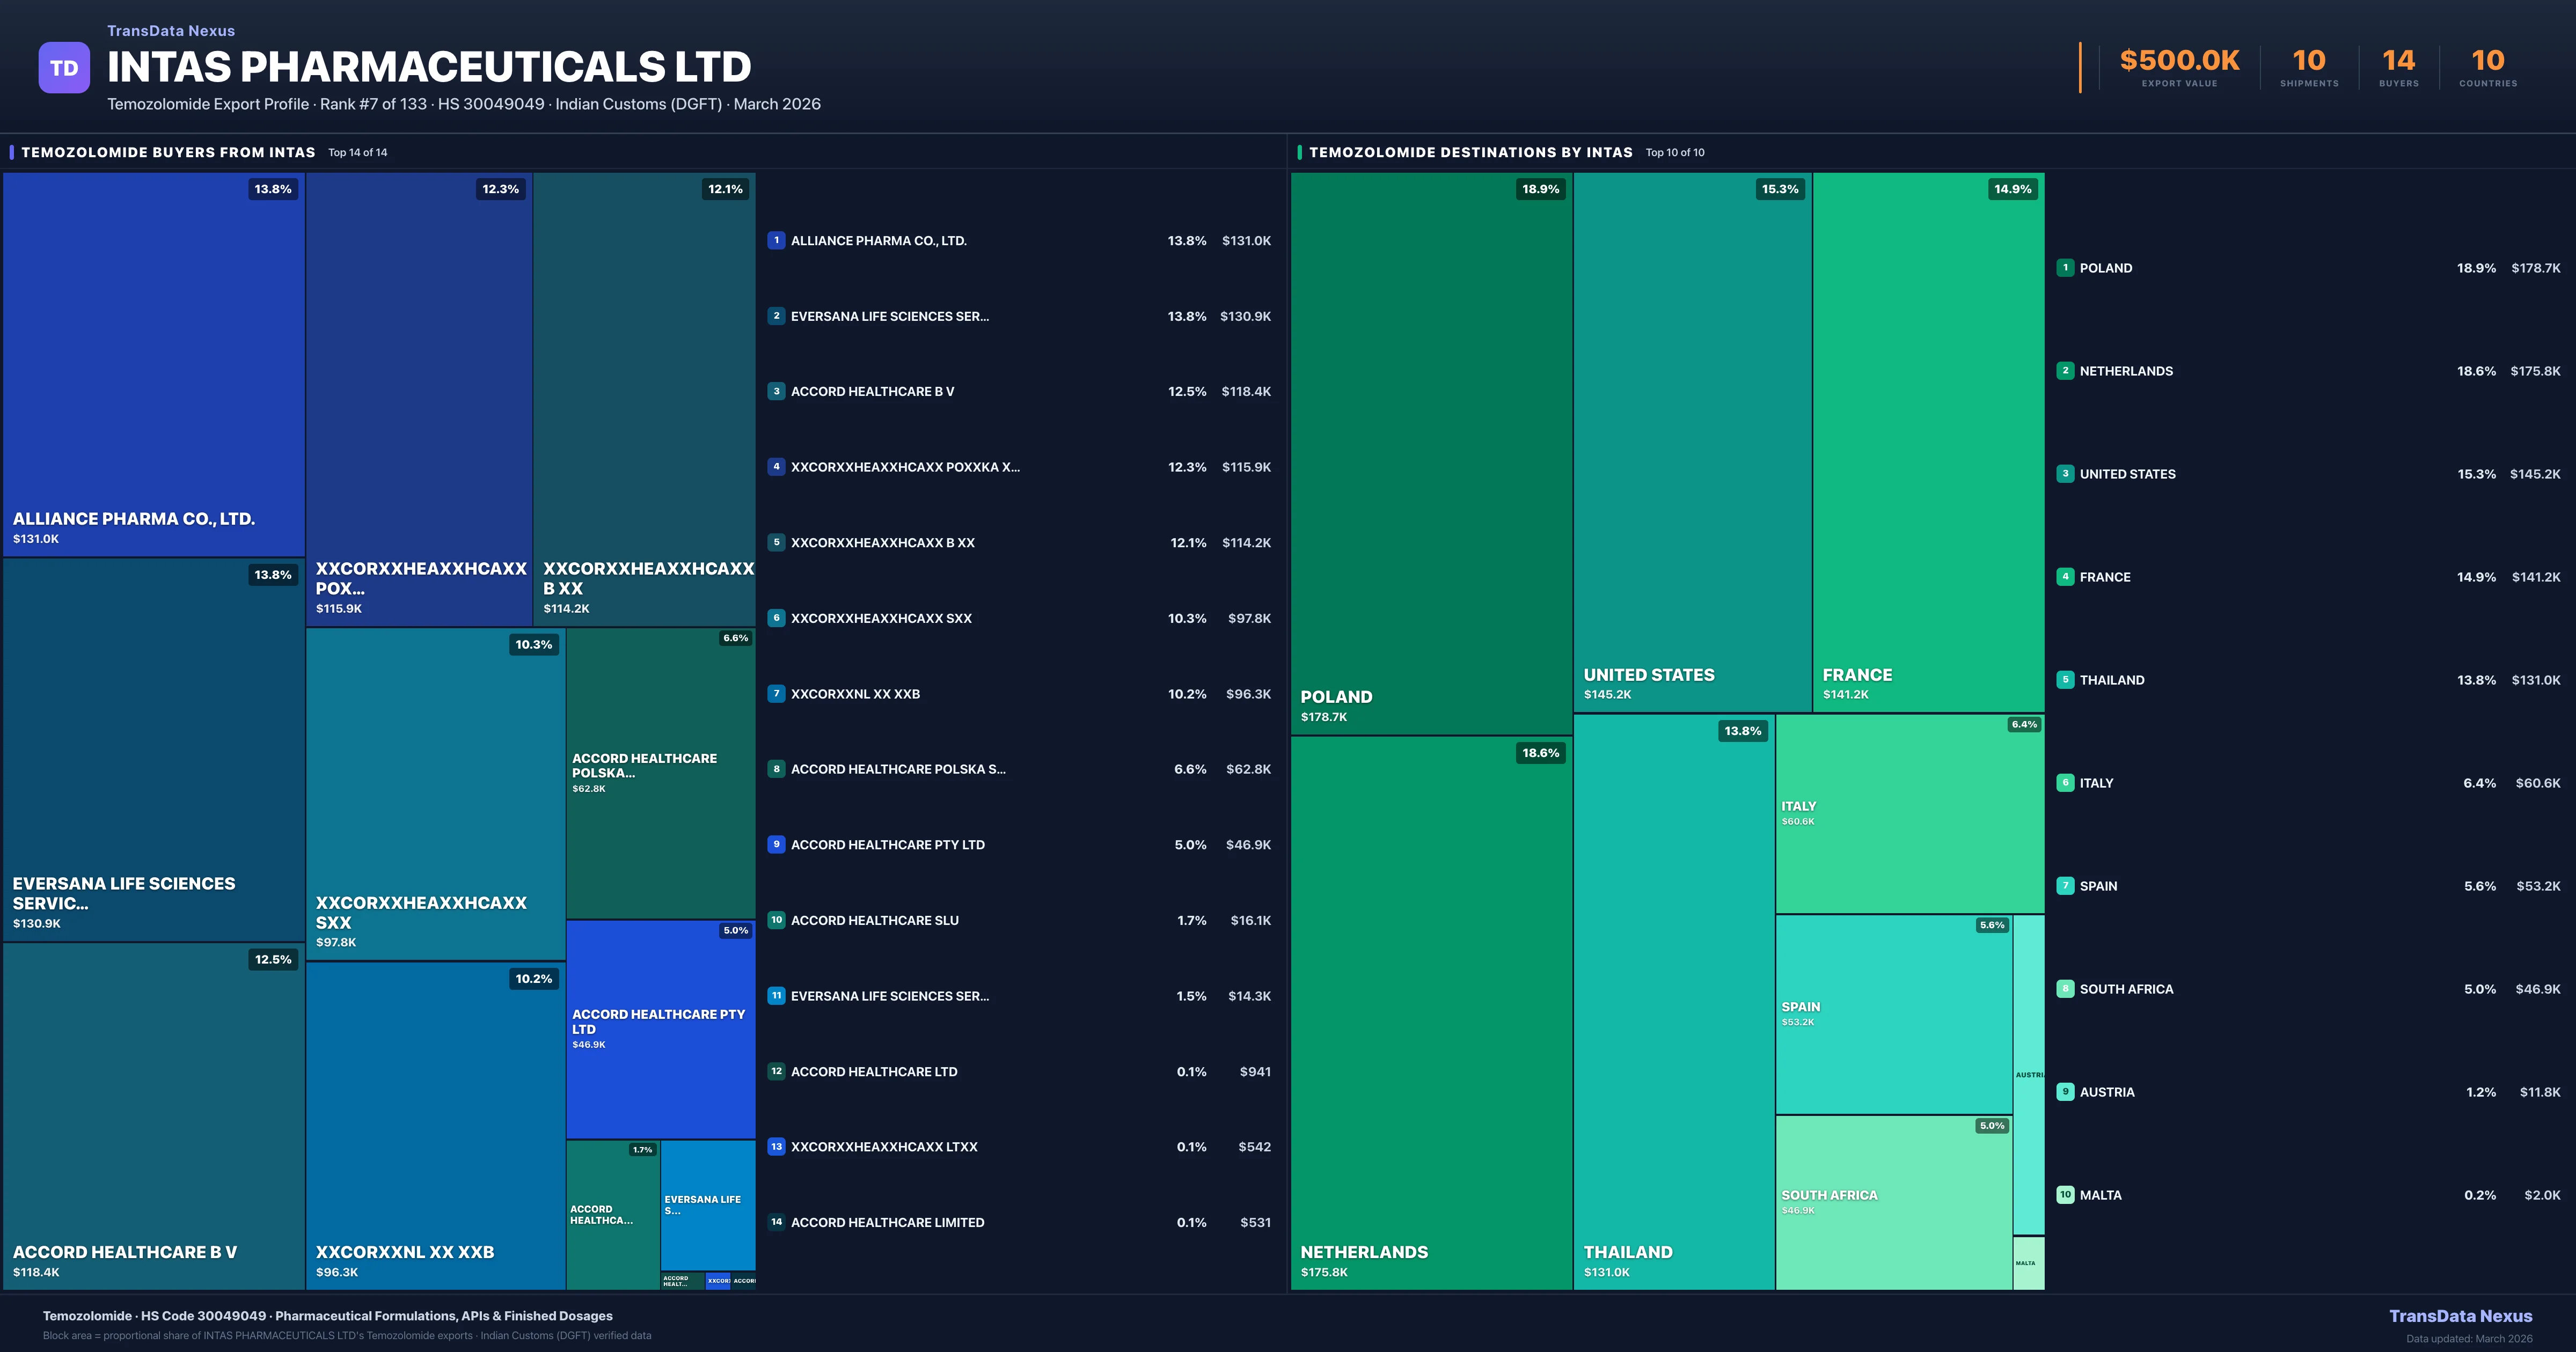The height and width of the screenshot is (1352, 2576).
Task: Click rank 10 badge beside Malta
Action: point(2065,1195)
